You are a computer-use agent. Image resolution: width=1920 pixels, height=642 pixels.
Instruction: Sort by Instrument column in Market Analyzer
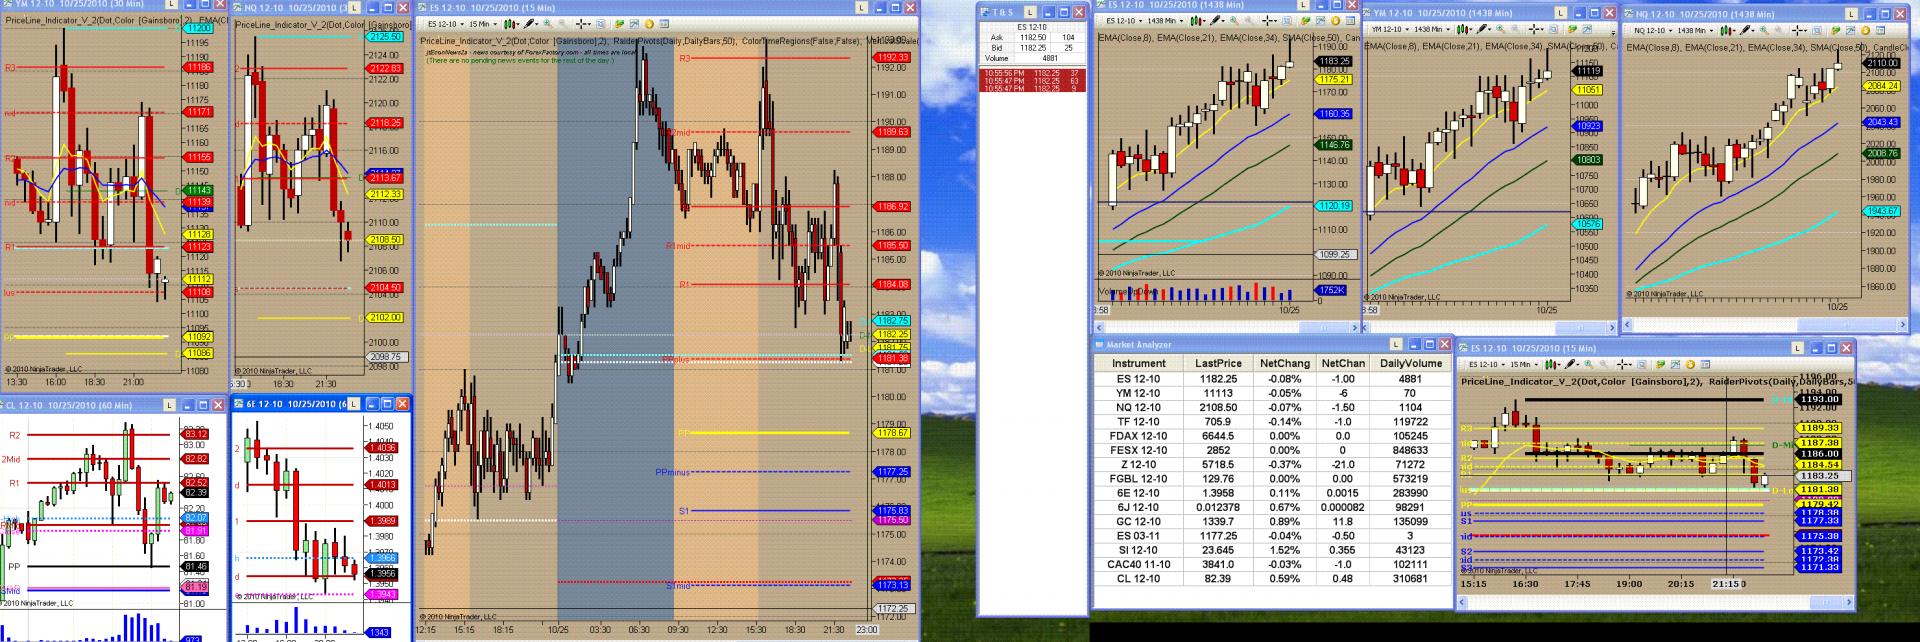[1138, 363]
